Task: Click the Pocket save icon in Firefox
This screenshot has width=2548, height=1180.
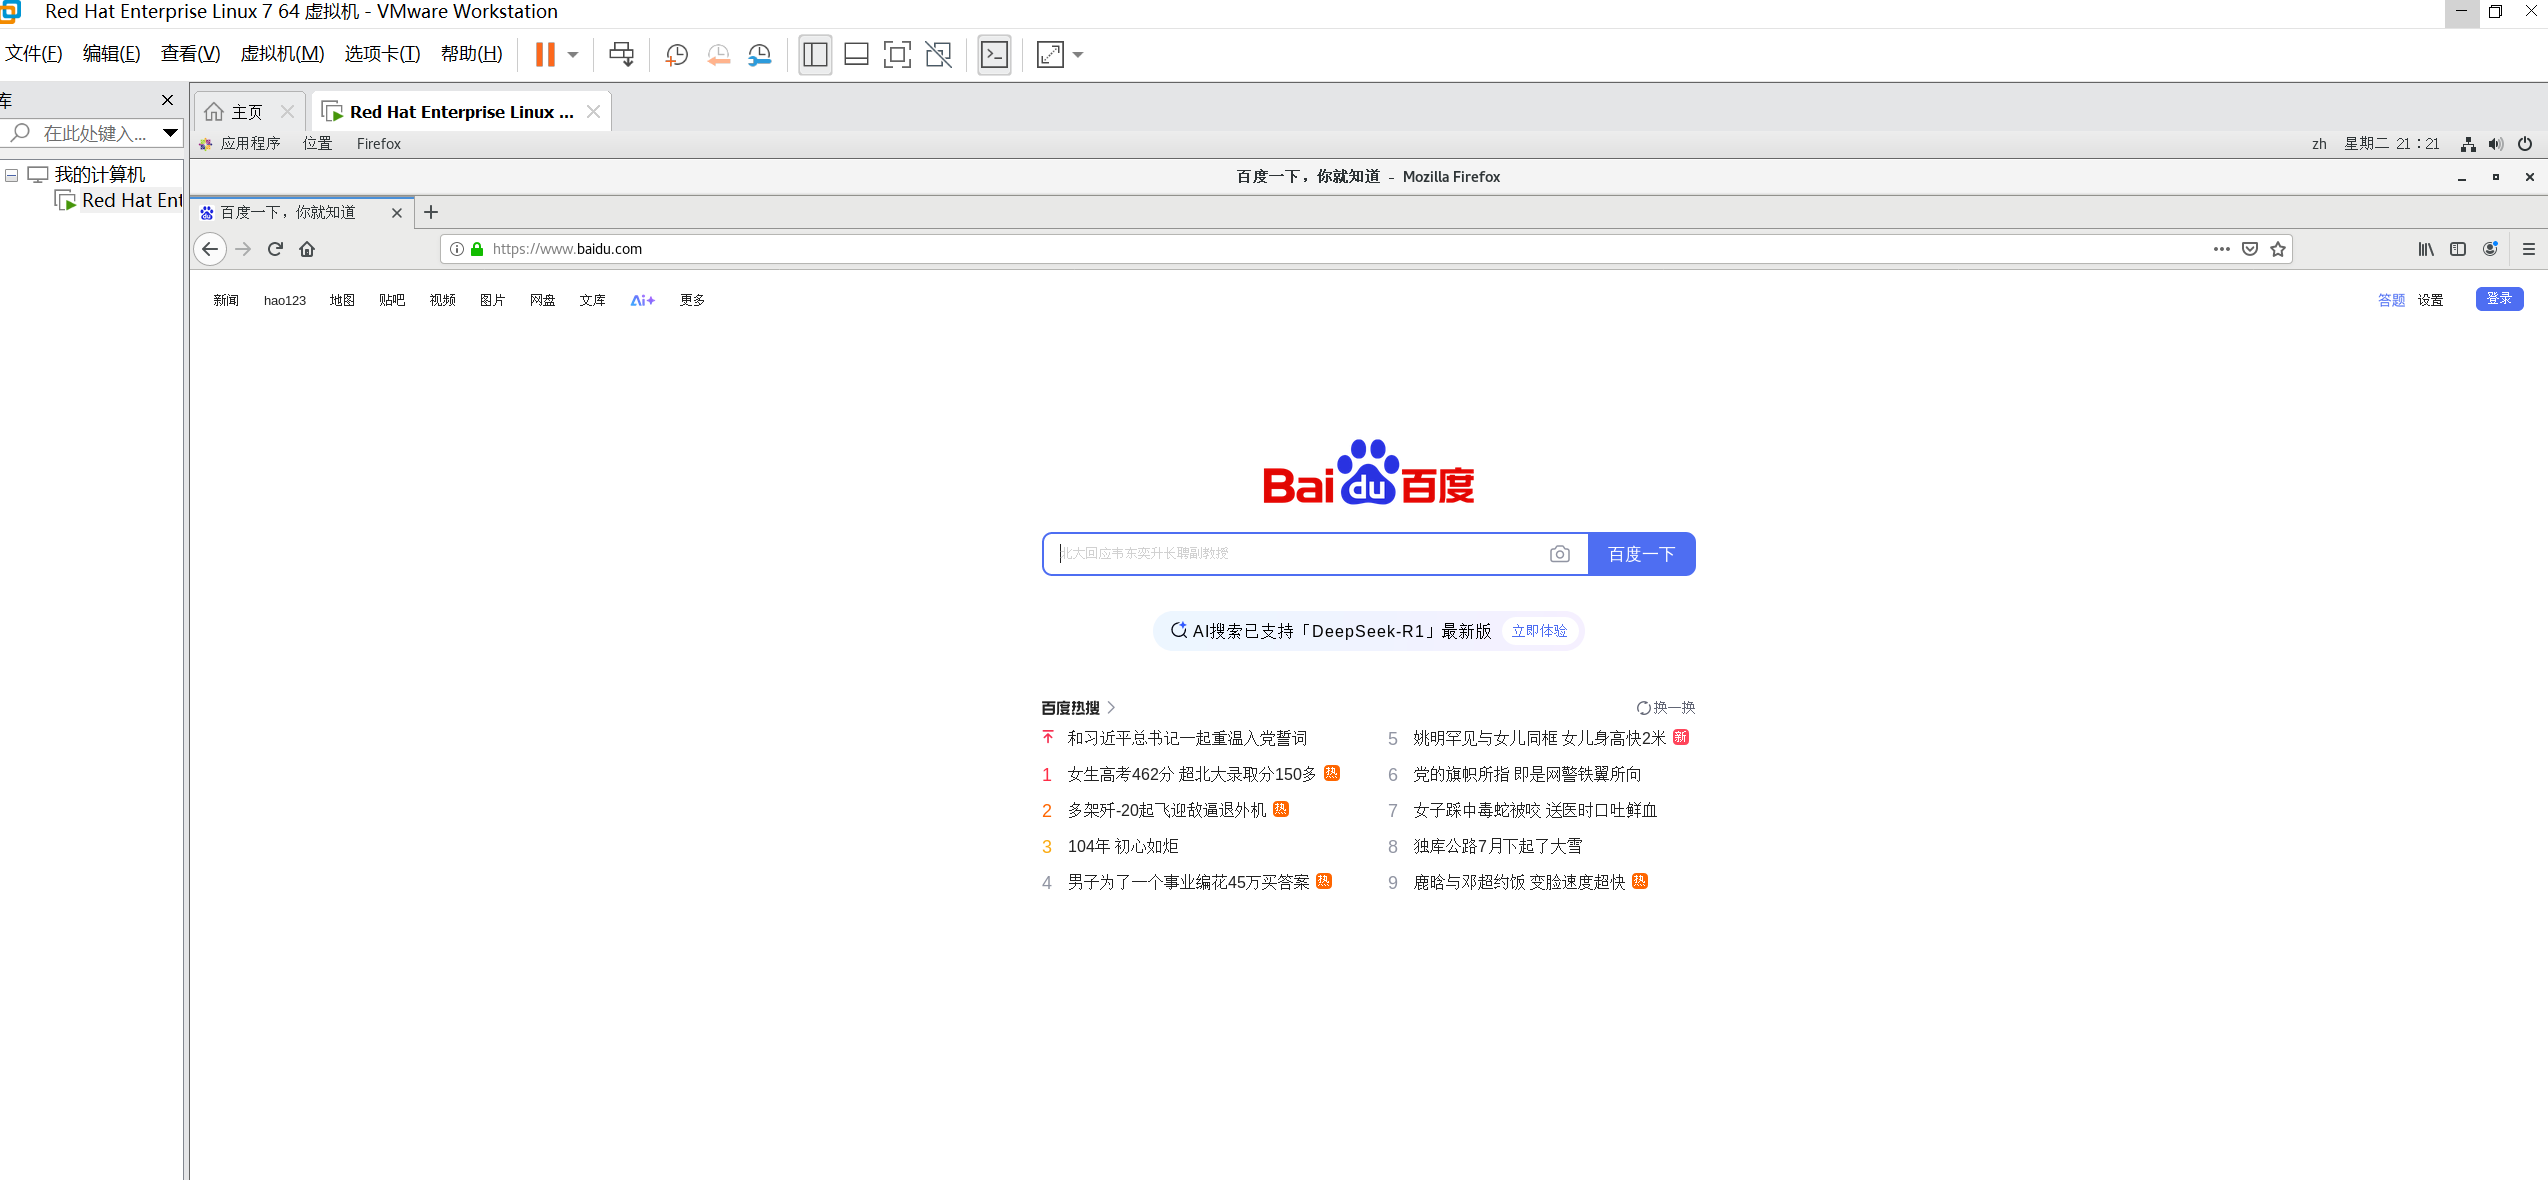Action: [x=2249, y=249]
